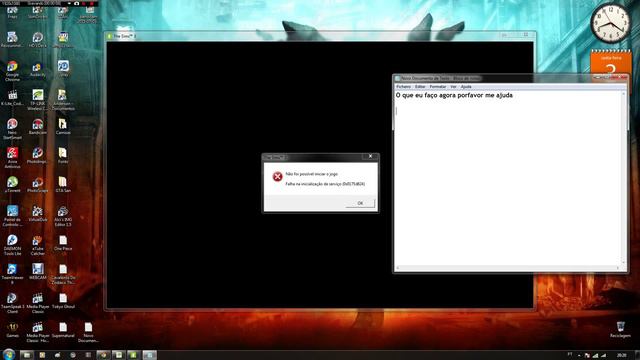Open DAEMON Tools Lite desktop icon
Screen dimensions: 640x360
[12, 245]
